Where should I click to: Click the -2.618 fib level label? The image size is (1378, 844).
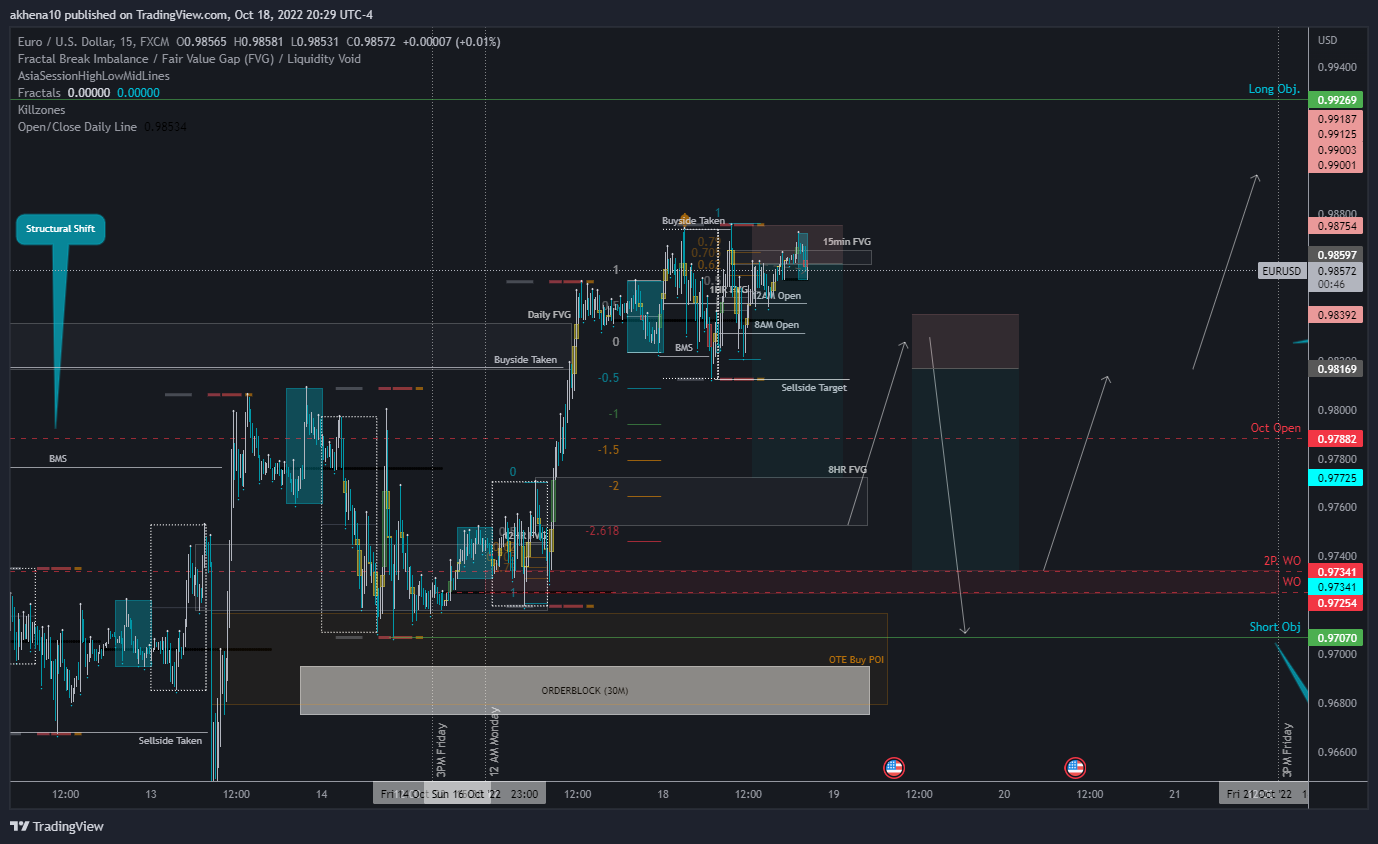pos(602,531)
